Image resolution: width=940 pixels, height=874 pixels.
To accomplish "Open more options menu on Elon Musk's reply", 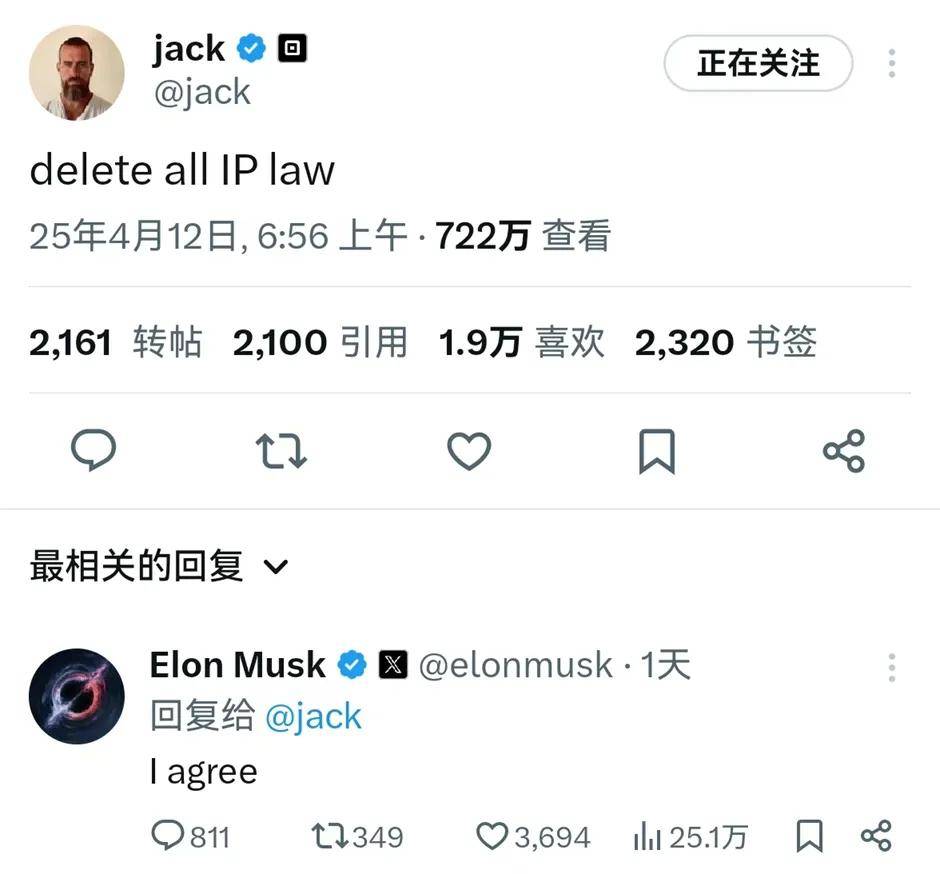I will (892, 667).
